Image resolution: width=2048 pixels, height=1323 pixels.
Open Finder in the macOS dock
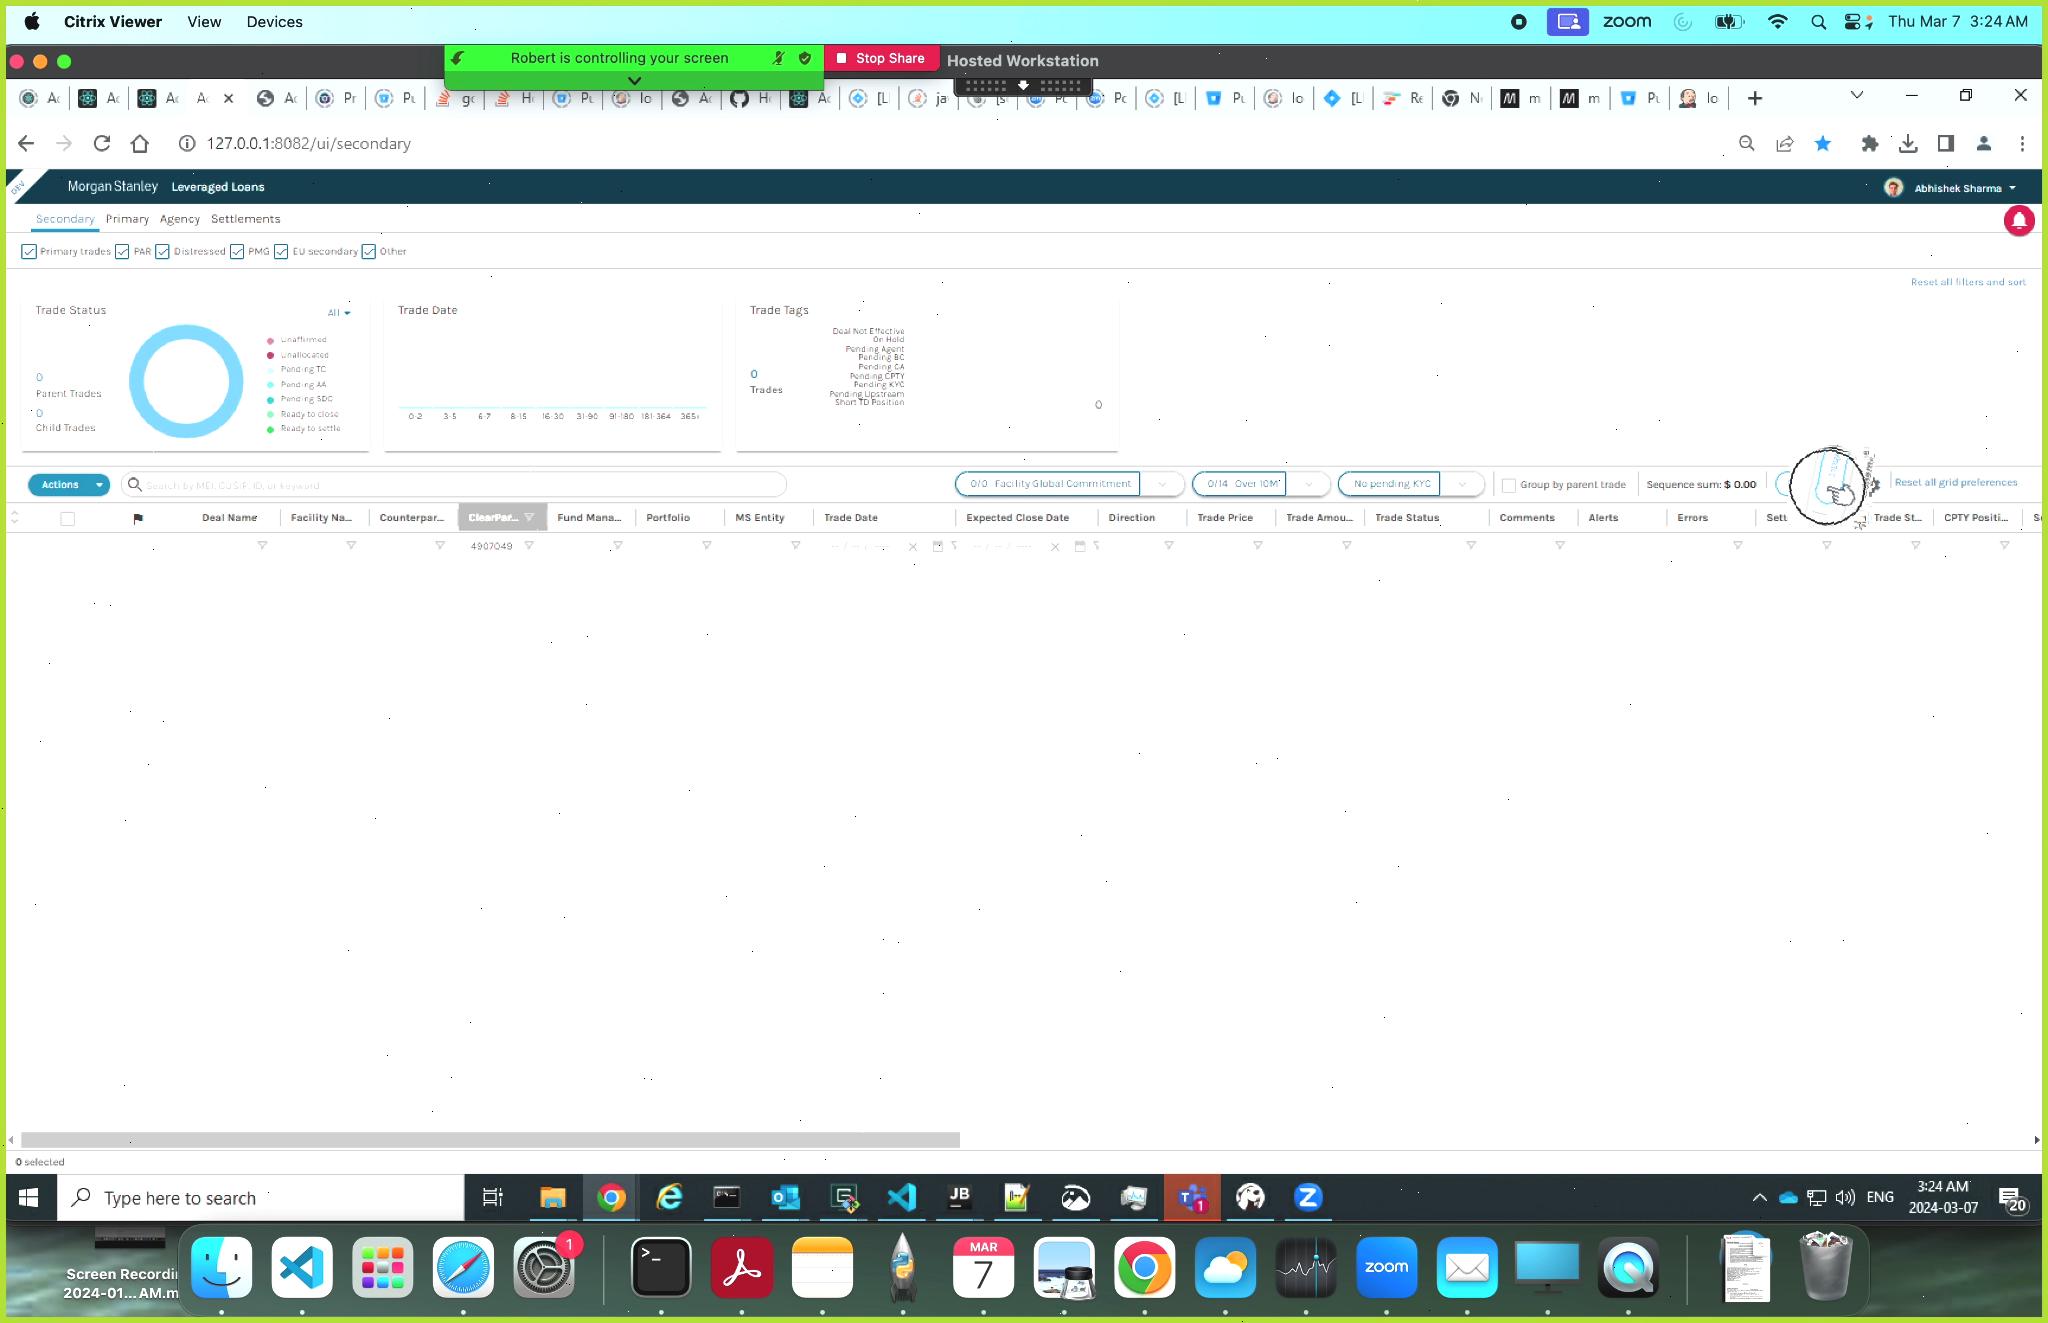pyautogui.click(x=221, y=1267)
